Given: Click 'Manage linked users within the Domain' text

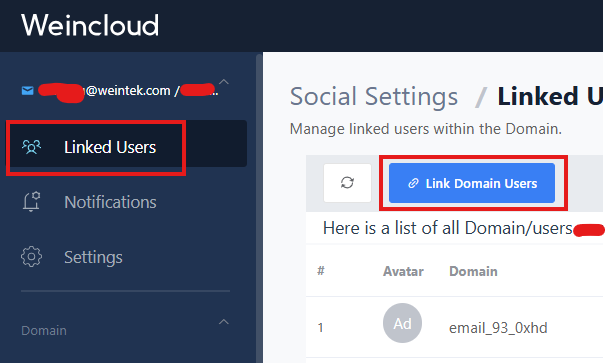Looking at the screenshot, I should (426, 129).
